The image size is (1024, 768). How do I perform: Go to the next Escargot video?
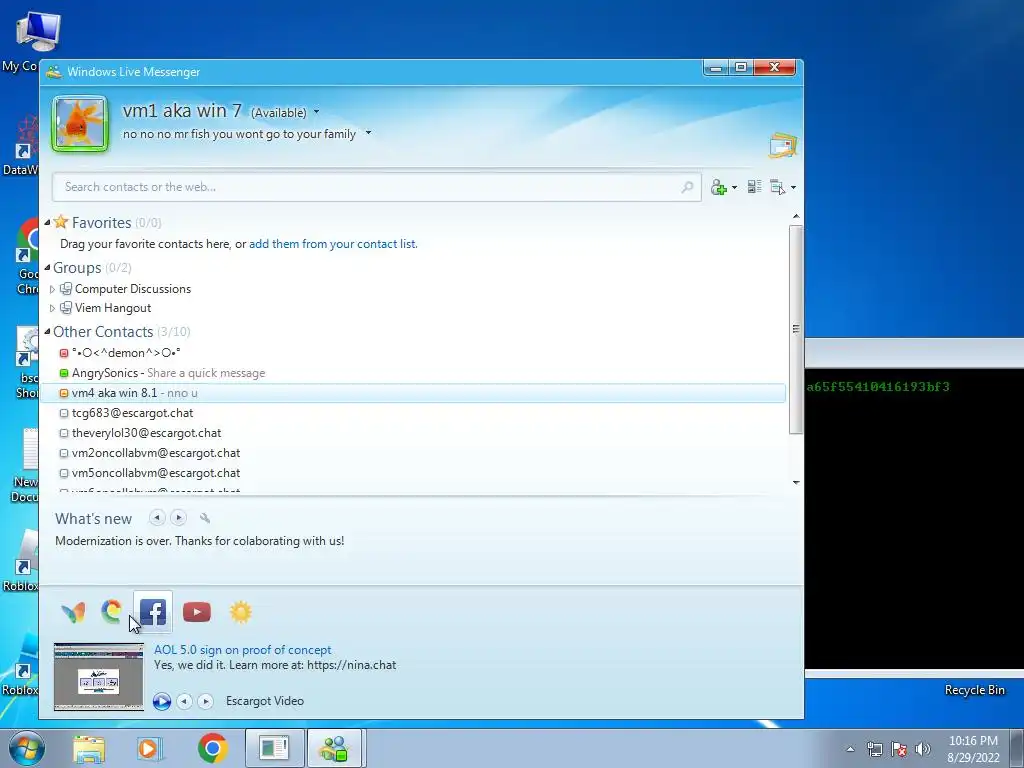tap(206, 701)
